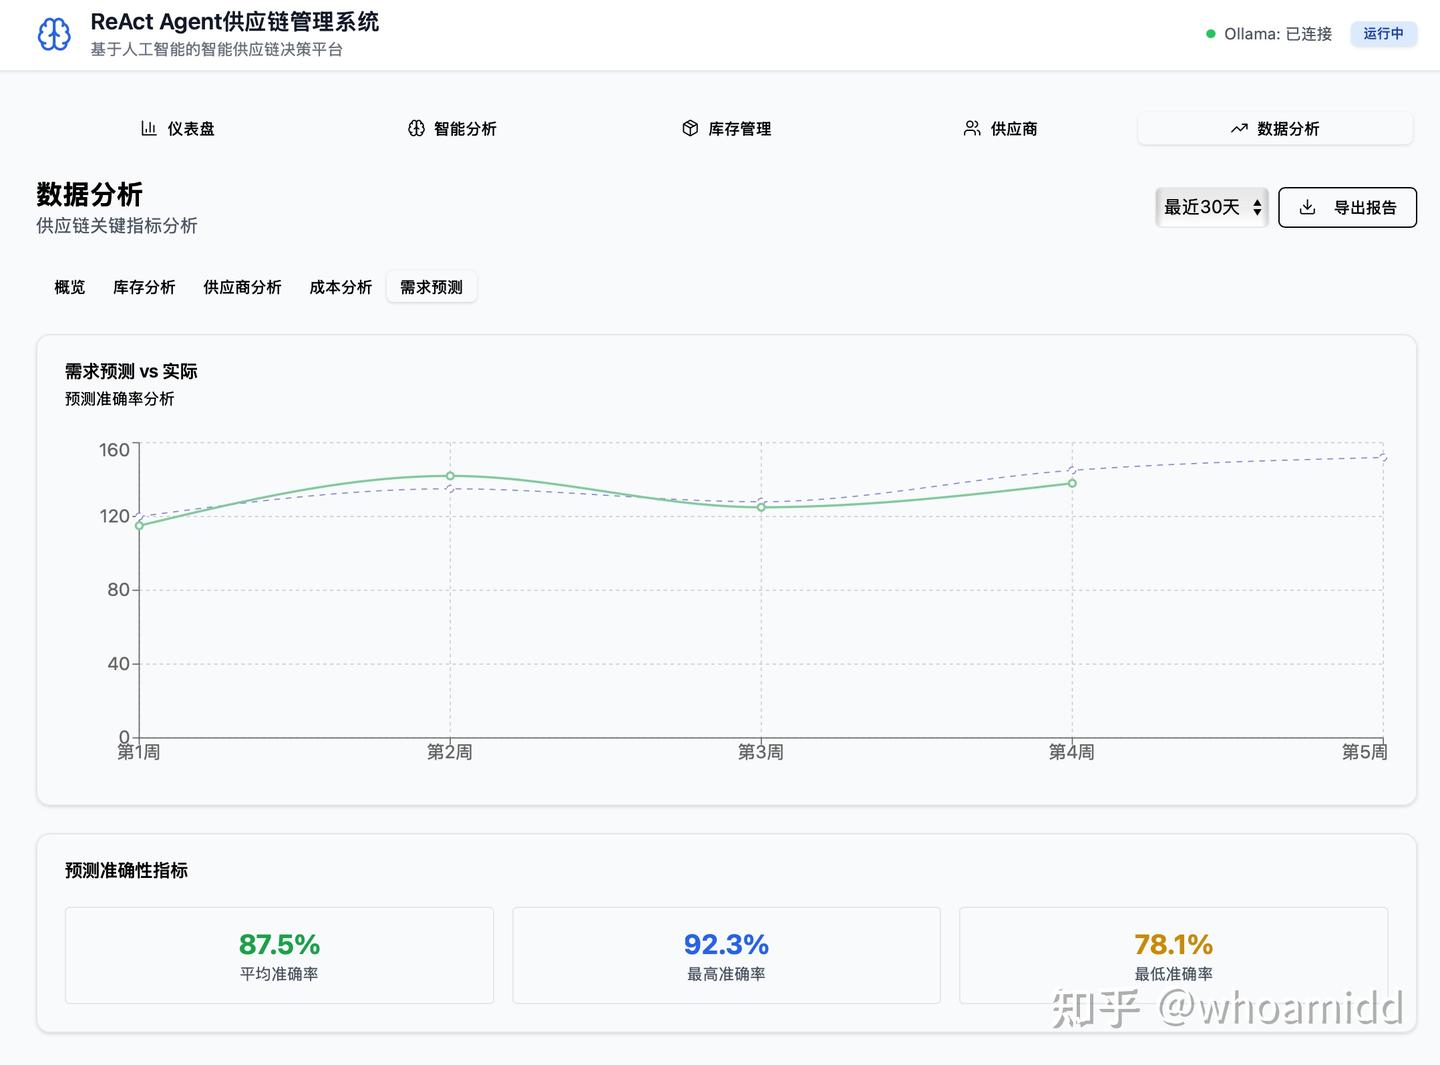Screen dimensions: 1440x1065
Task: Click the up-down arrows of the date selector
Action: click(1257, 208)
